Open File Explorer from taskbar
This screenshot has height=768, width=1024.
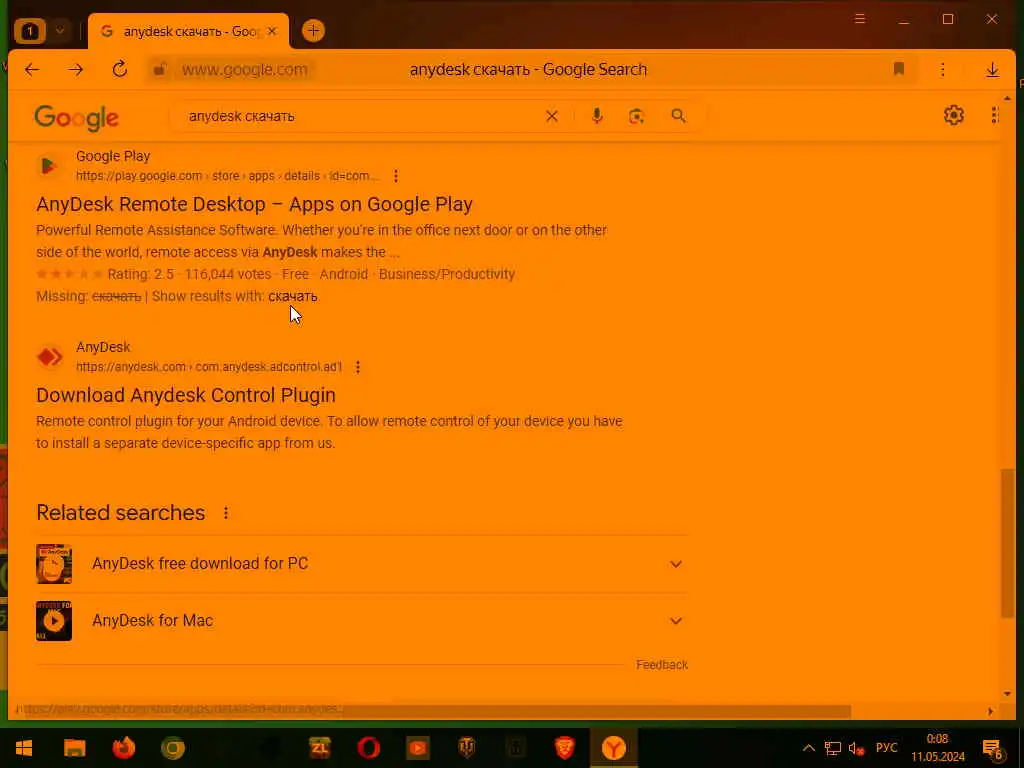[x=74, y=748]
